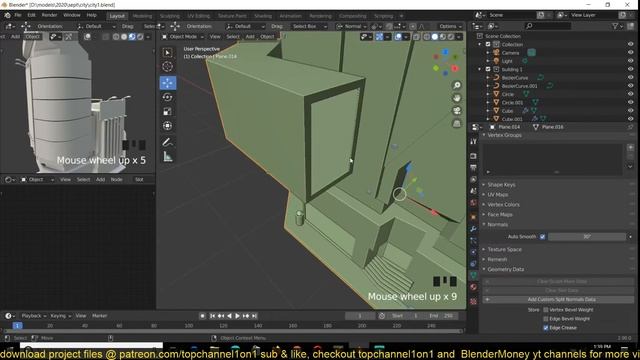640x360 pixels.
Task: Select the Measure tool
Action: point(167,156)
